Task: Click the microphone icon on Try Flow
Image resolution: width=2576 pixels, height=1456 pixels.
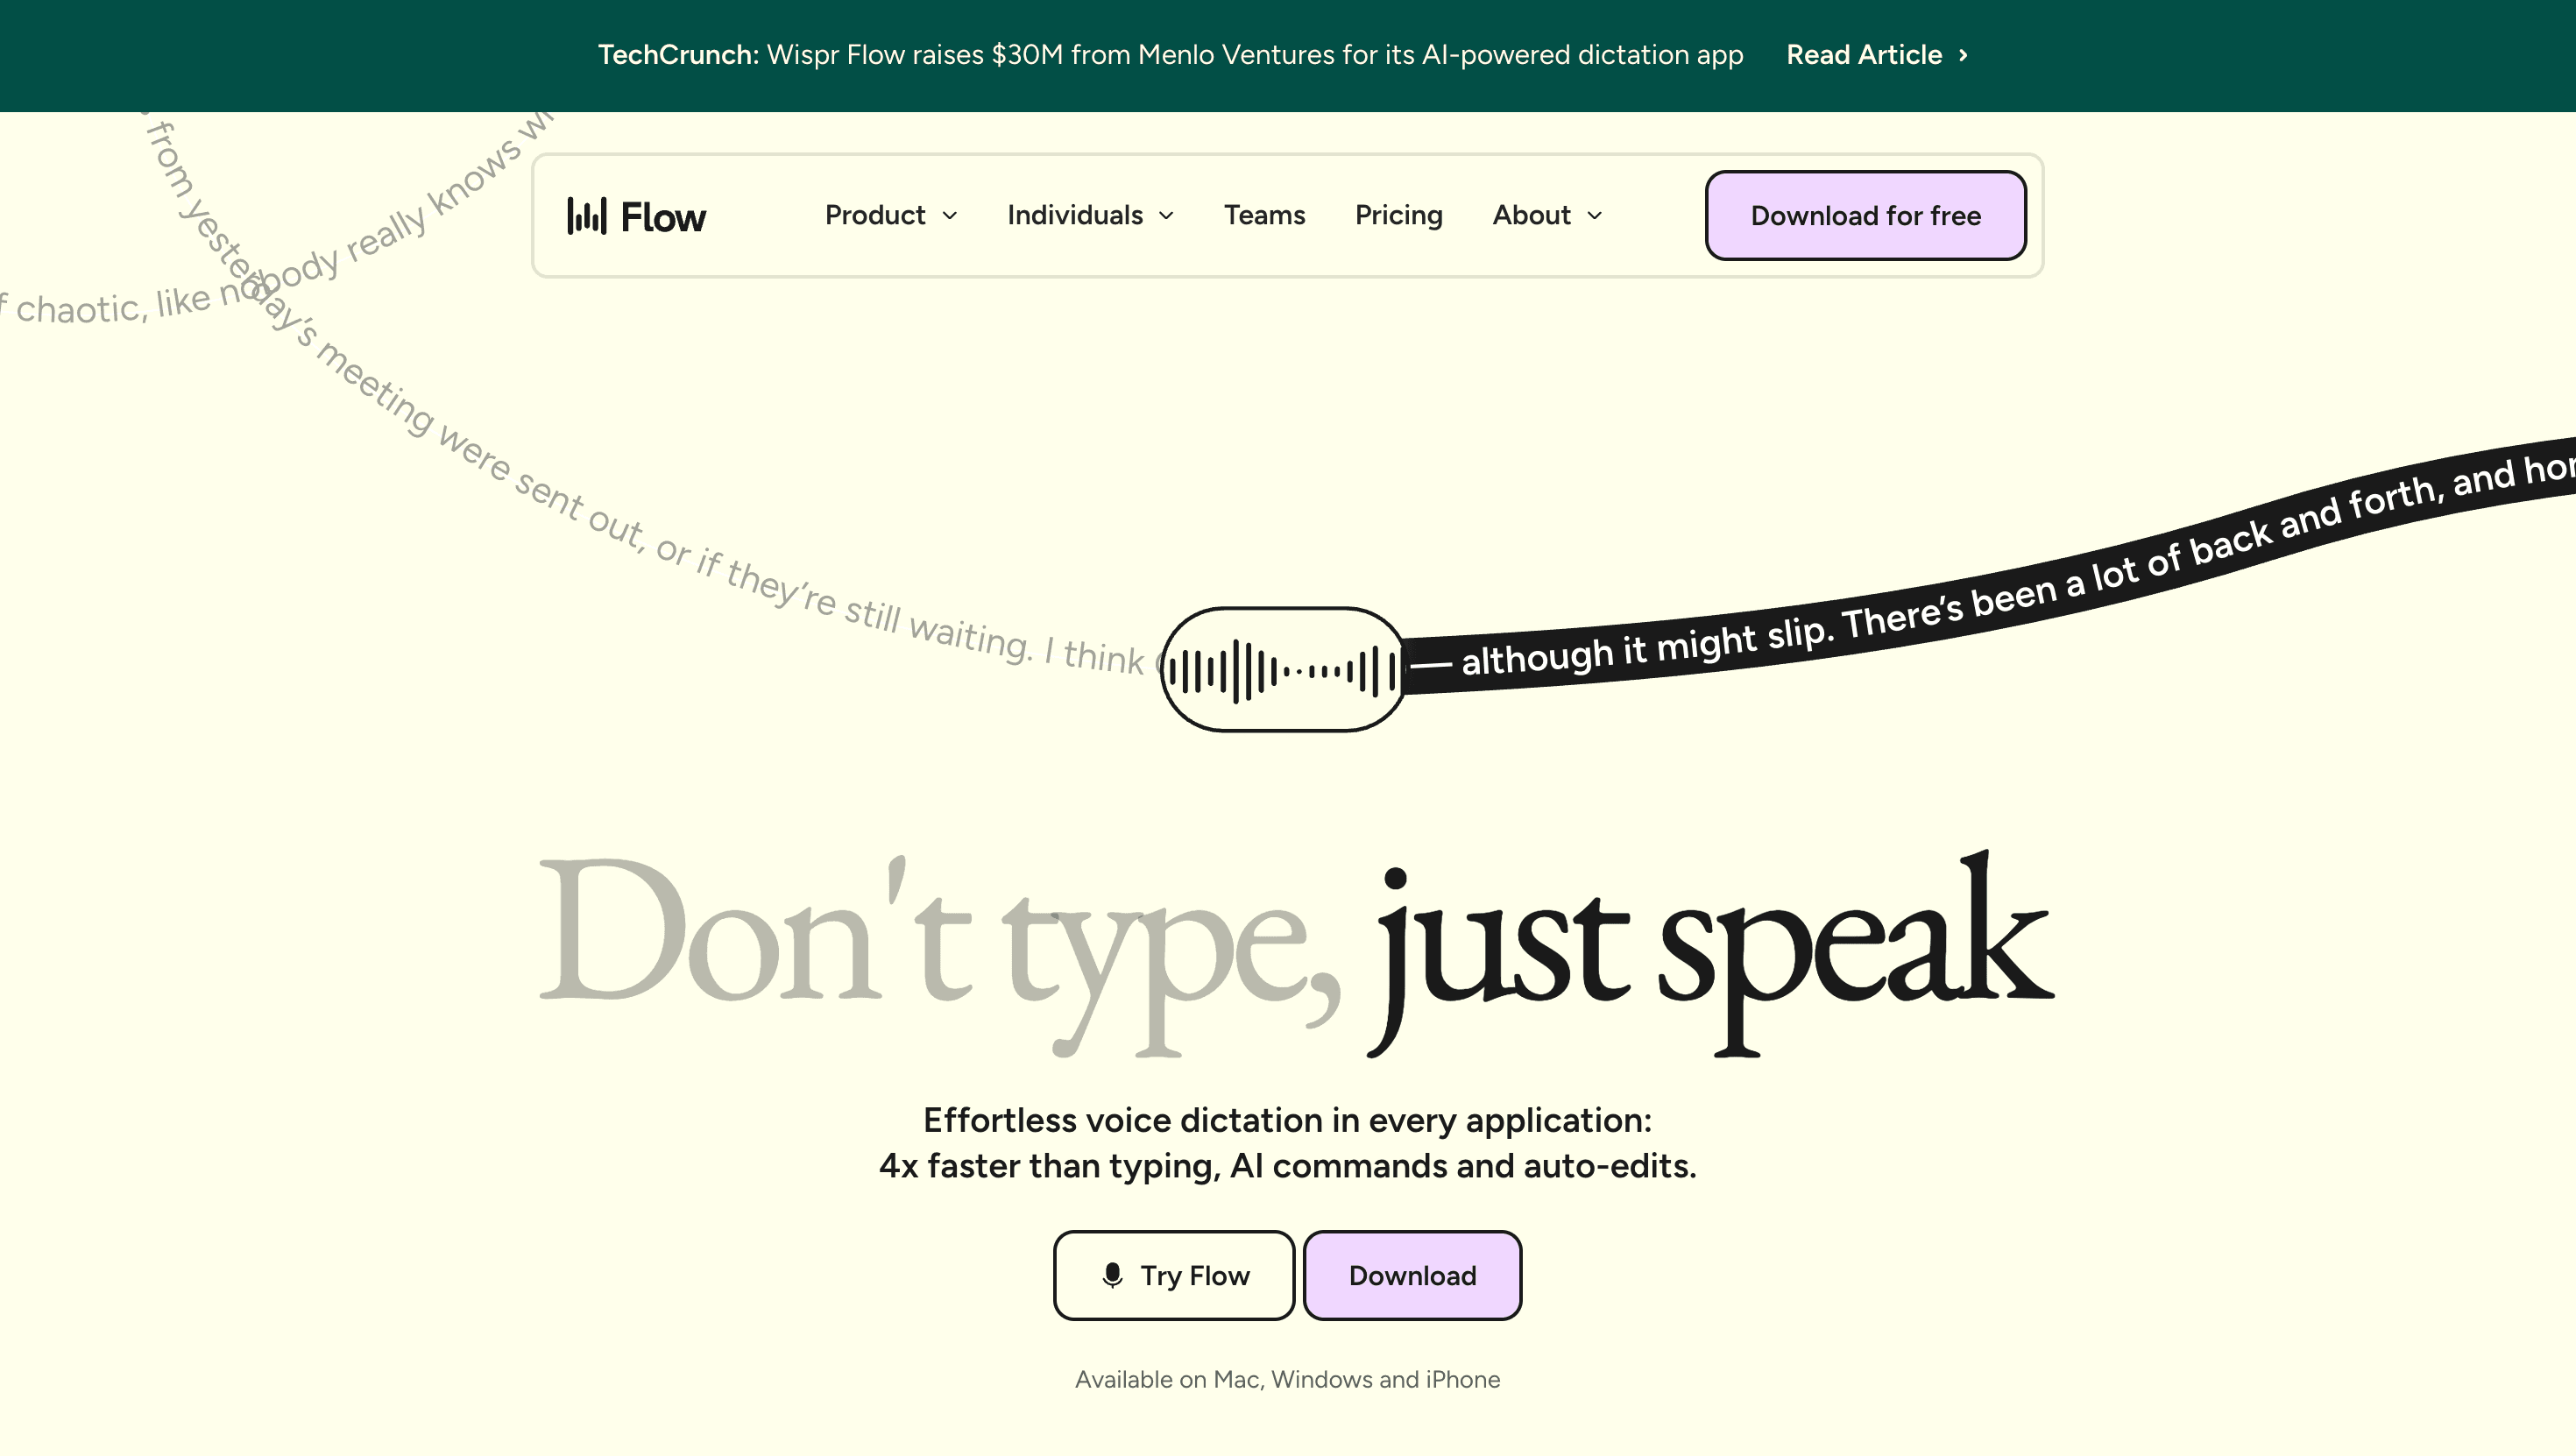Action: tap(1112, 1275)
